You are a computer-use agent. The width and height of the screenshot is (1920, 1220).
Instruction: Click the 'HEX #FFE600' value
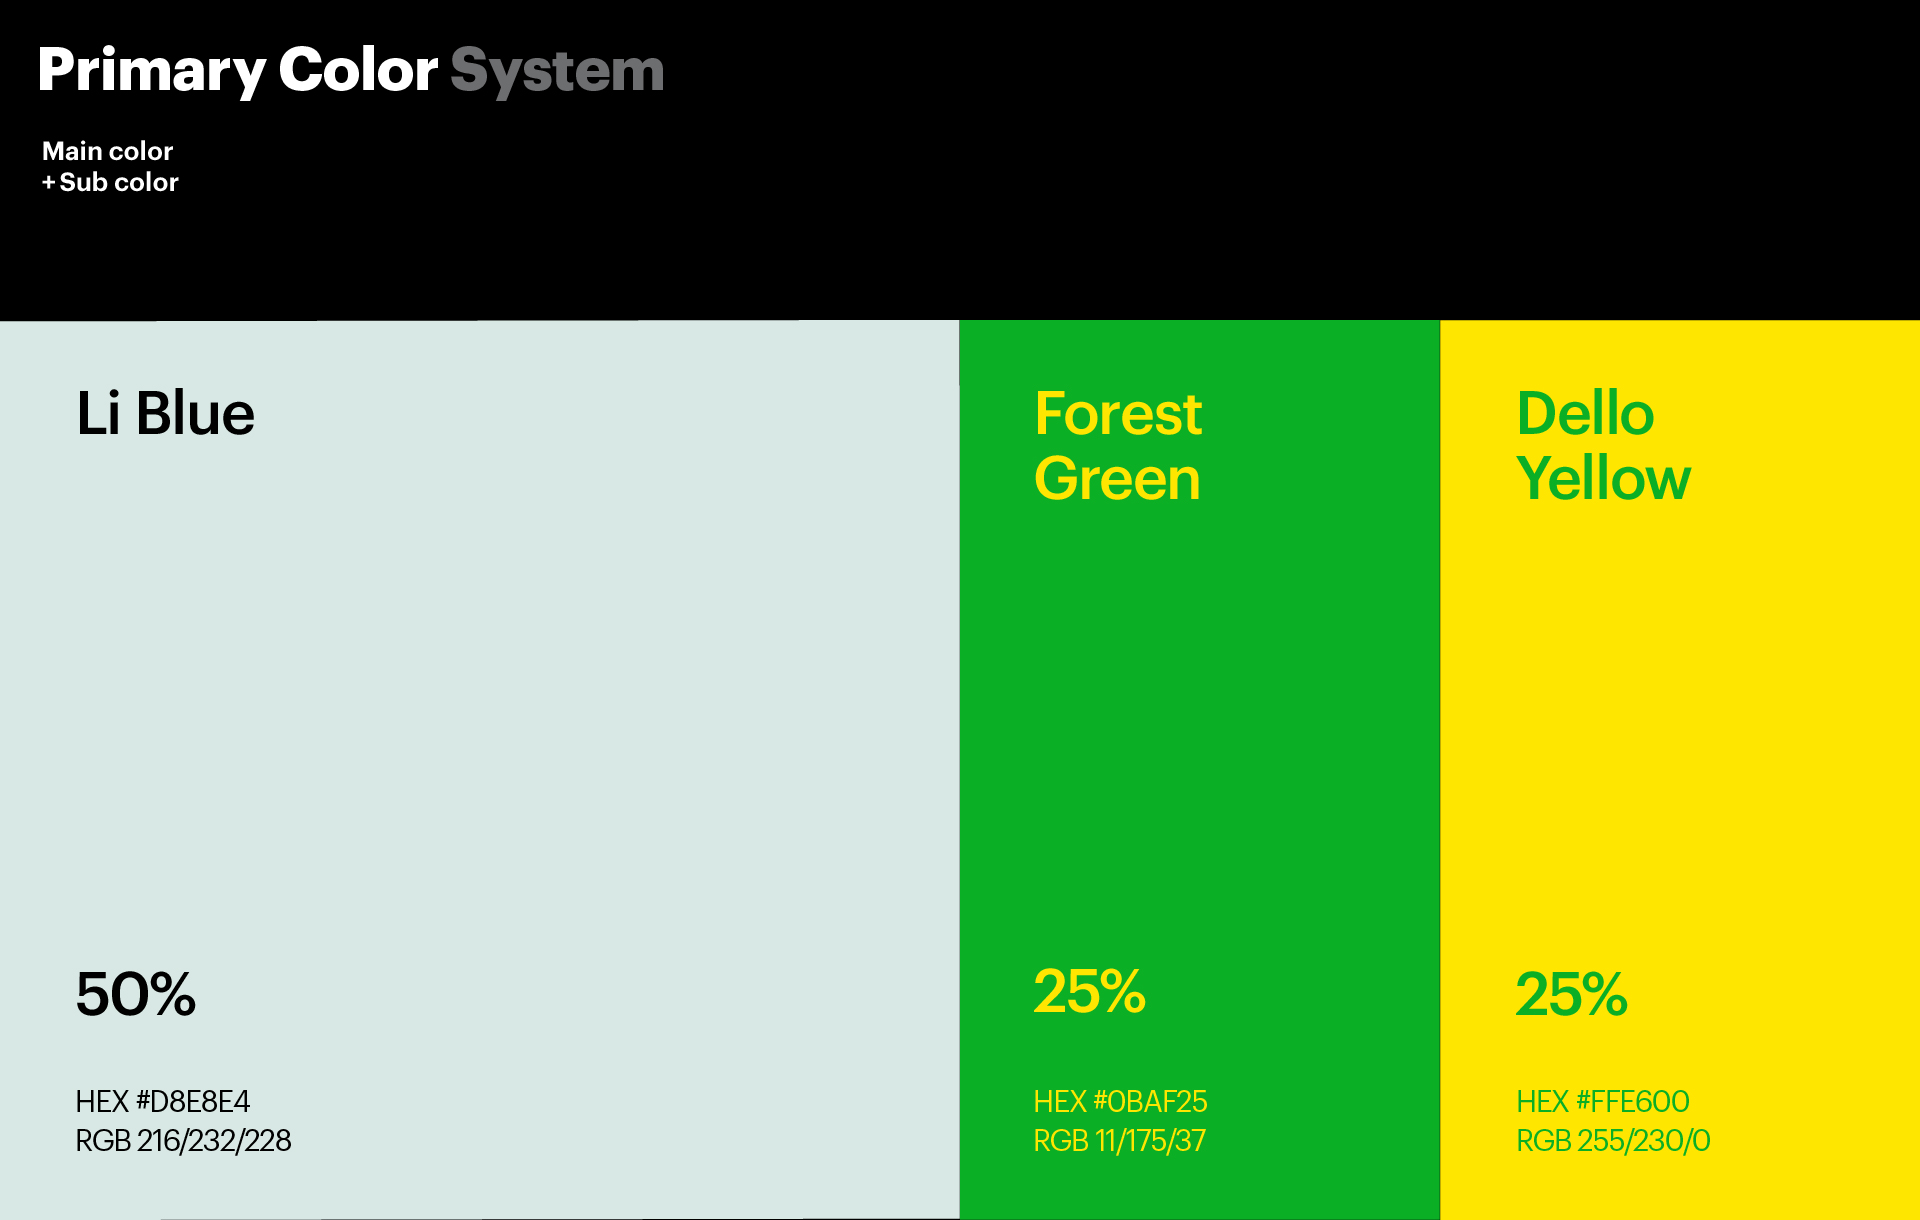[x=1603, y=1101]
